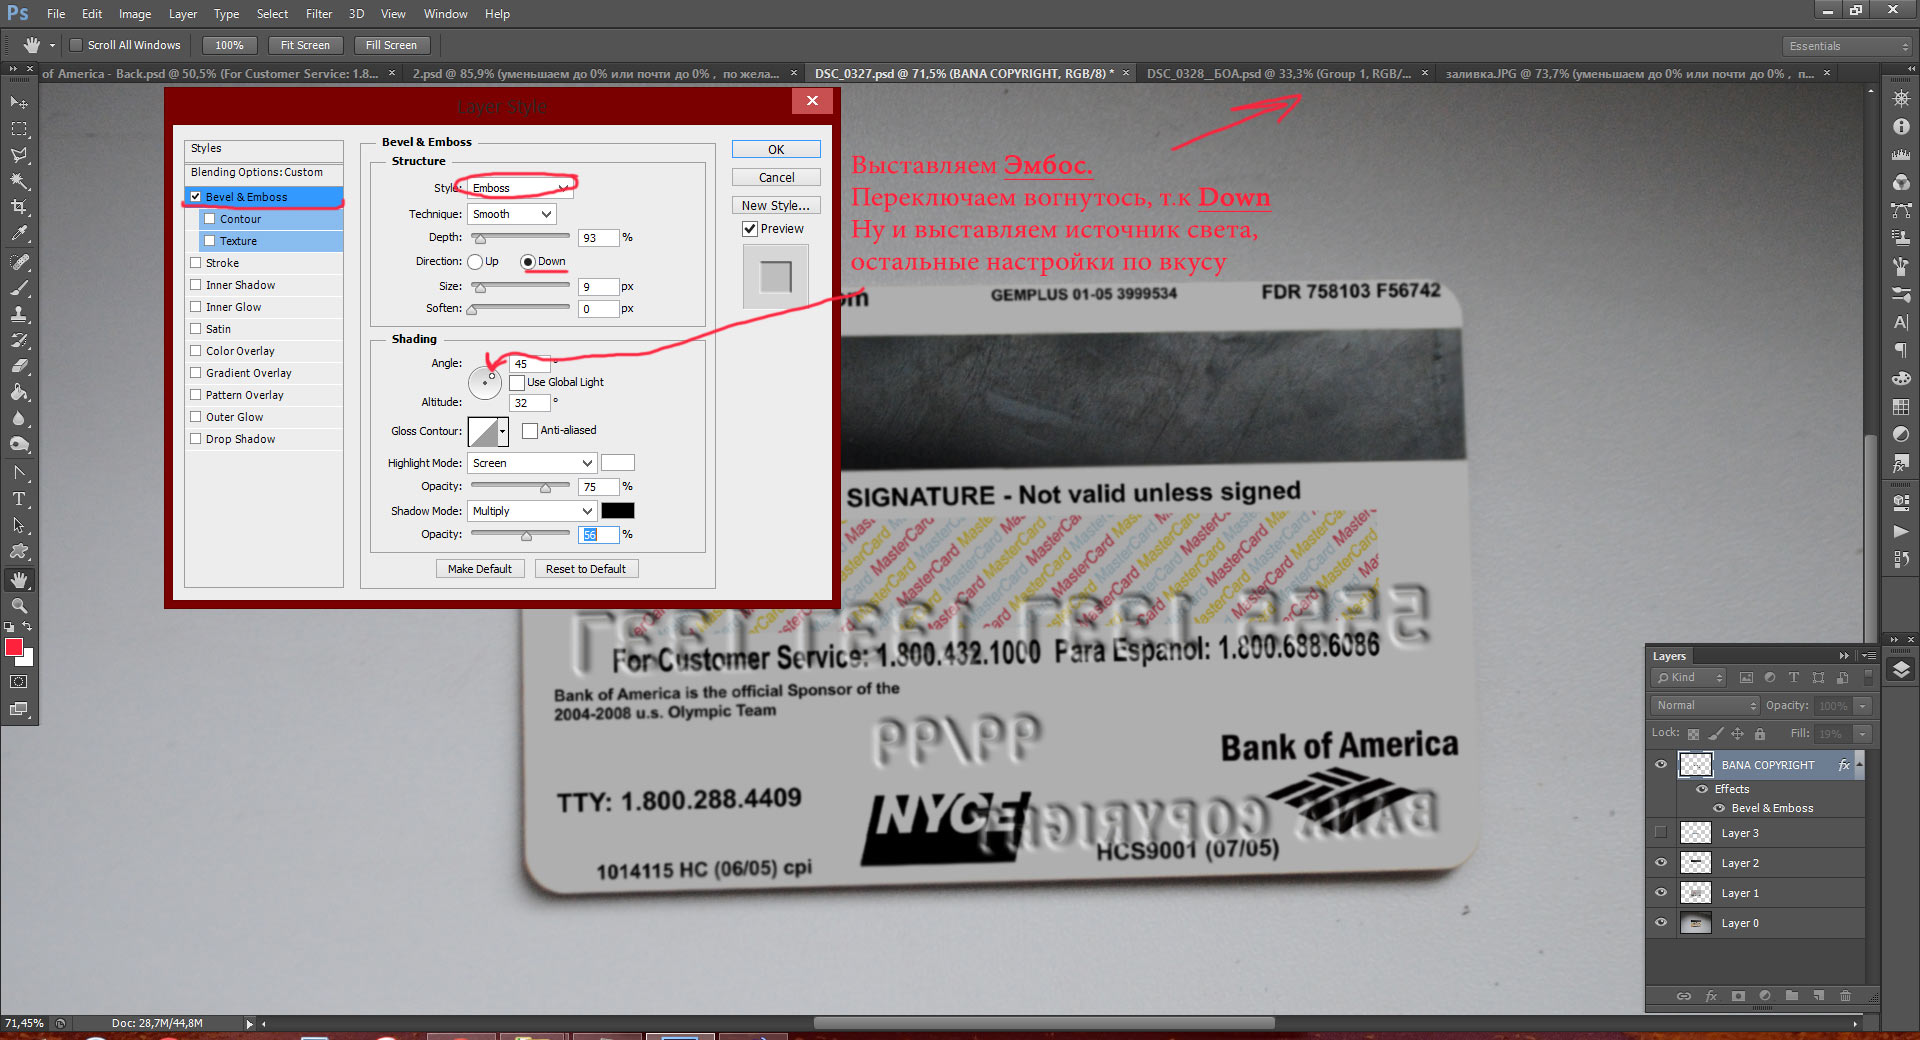
Task: Select the Rectangular Marquee tool
Action: point(19,129)
